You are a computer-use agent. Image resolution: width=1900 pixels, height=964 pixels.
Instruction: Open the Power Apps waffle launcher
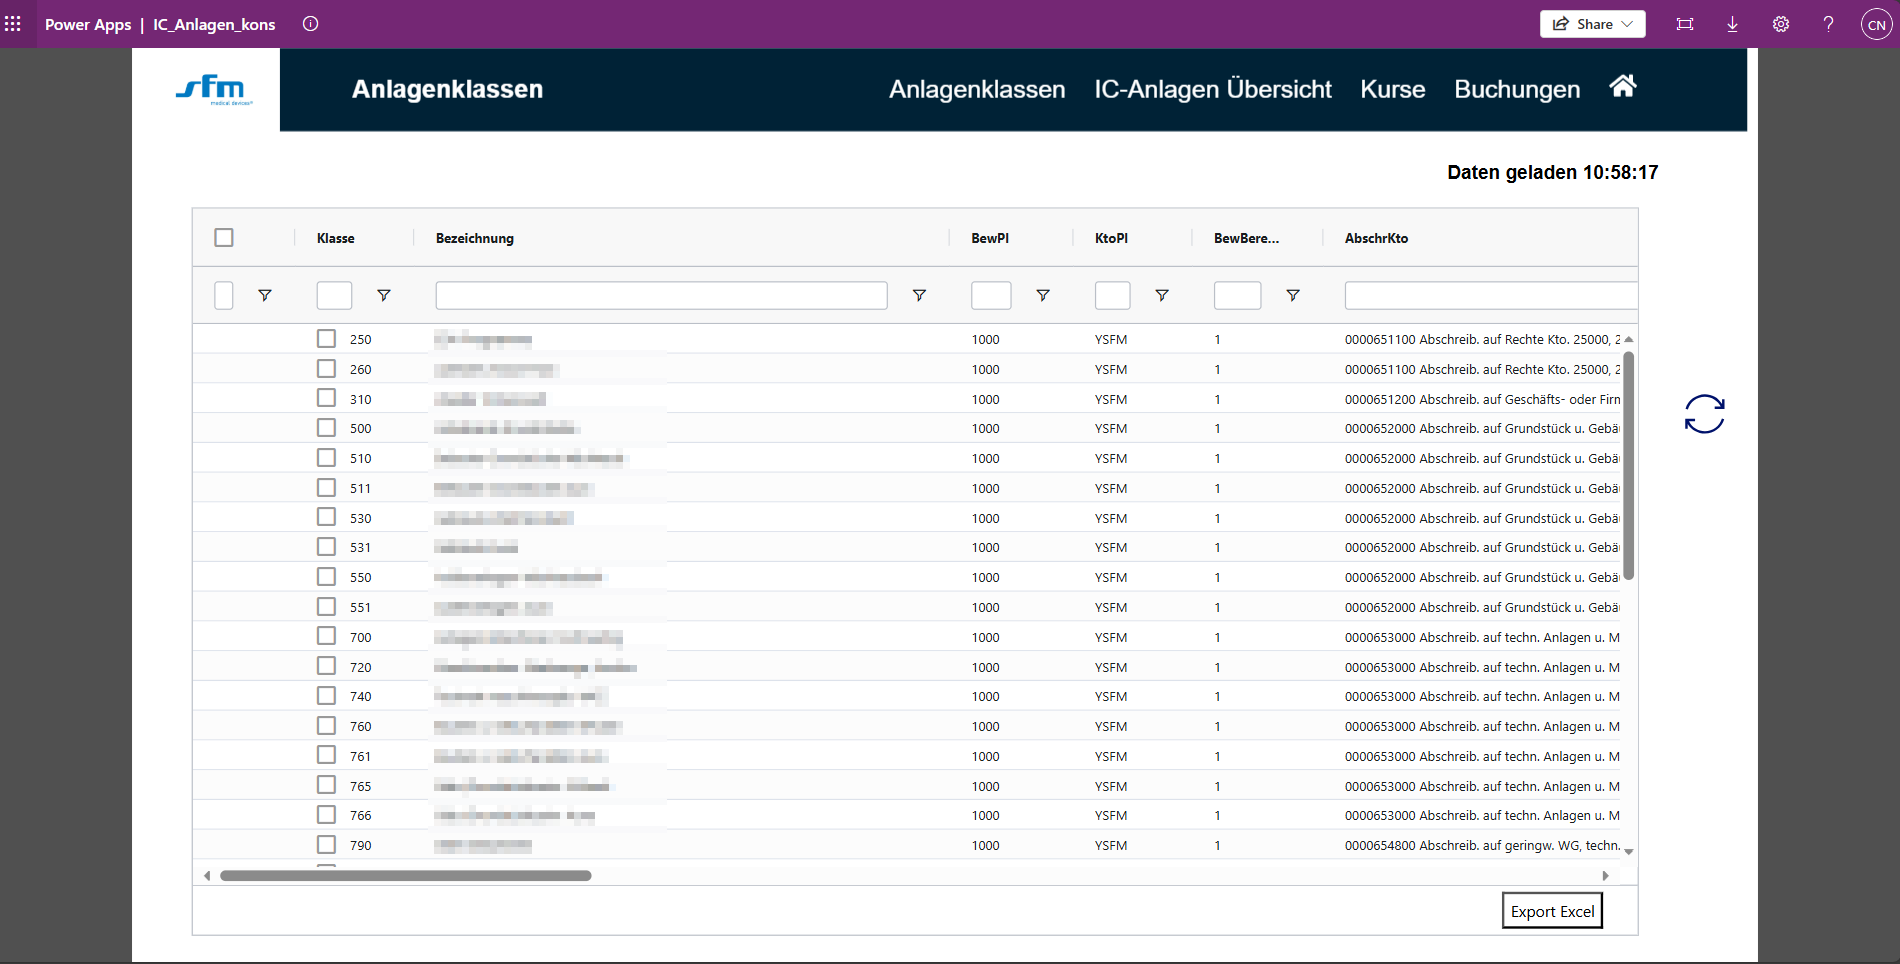(x=13, y=24)
